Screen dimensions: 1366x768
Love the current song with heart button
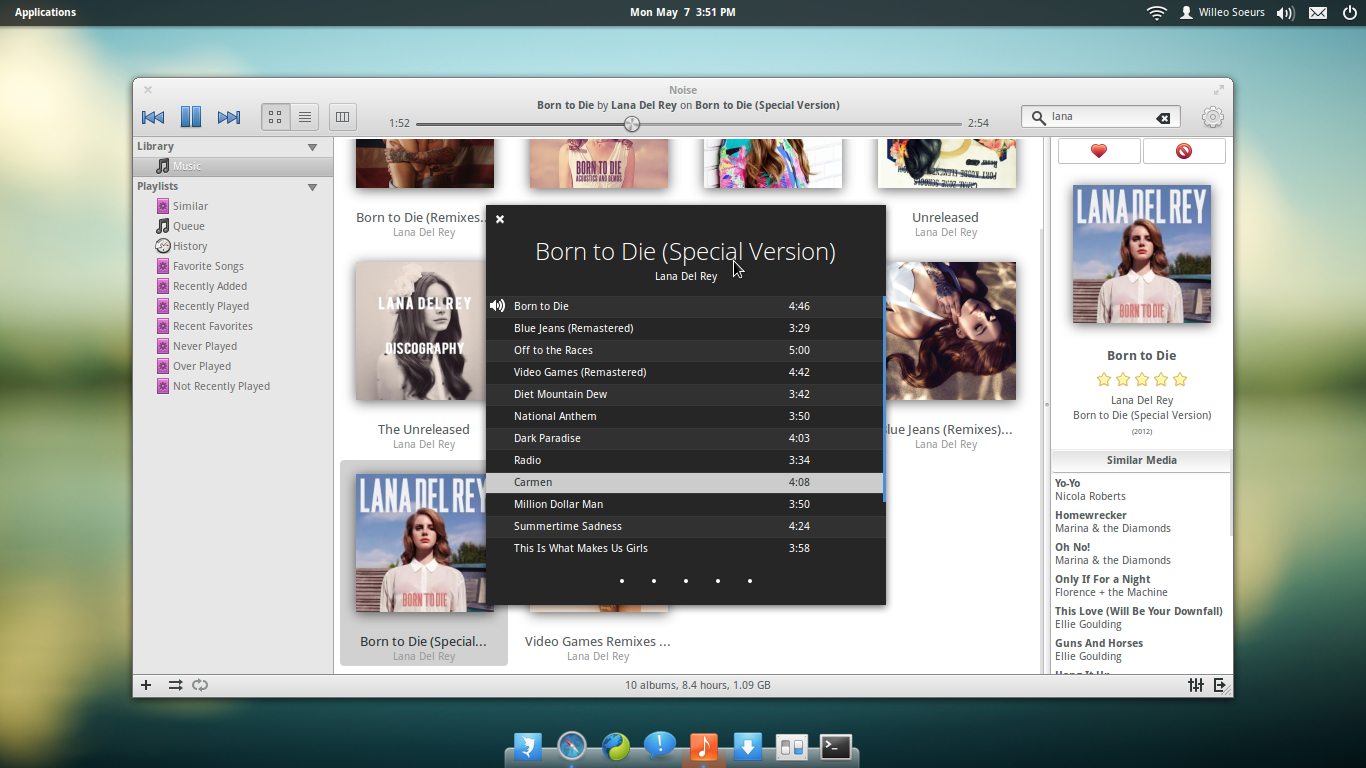coord(1099,151)
